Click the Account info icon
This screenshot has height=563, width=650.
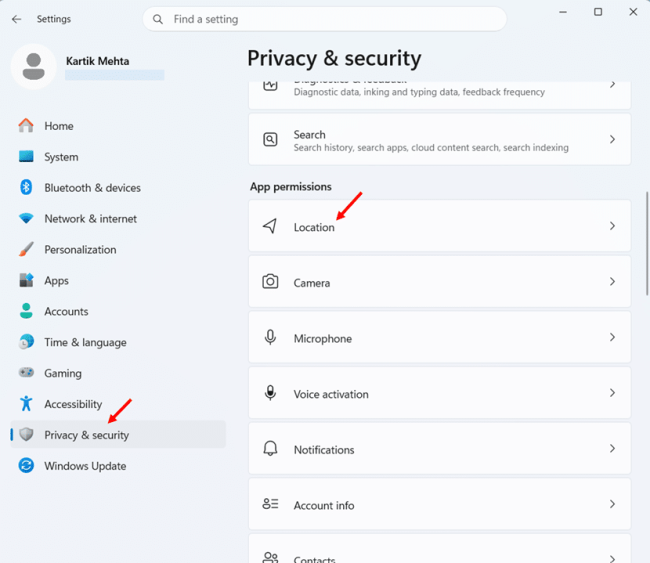270,504
